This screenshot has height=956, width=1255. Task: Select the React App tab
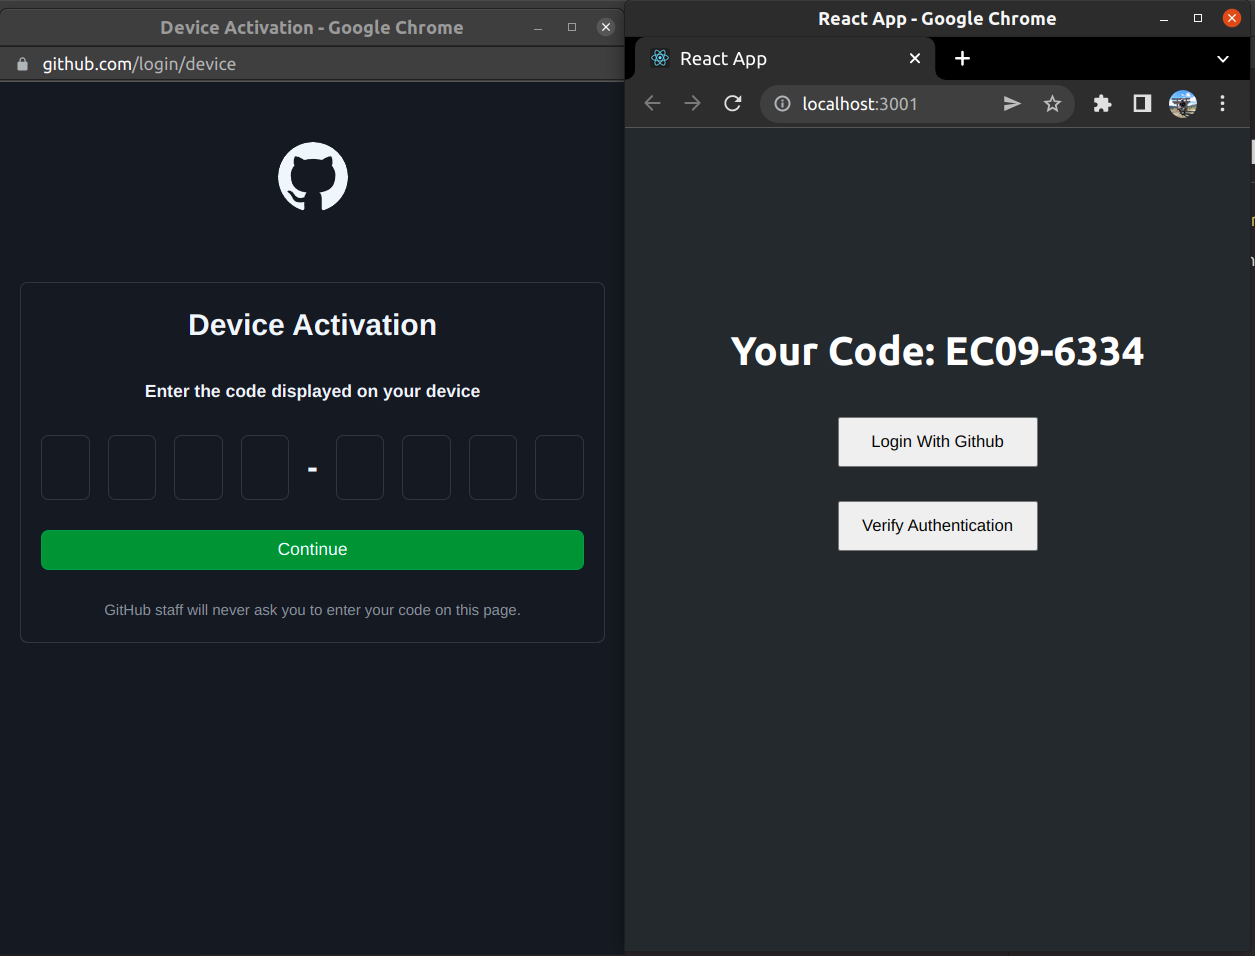(785, 58)
